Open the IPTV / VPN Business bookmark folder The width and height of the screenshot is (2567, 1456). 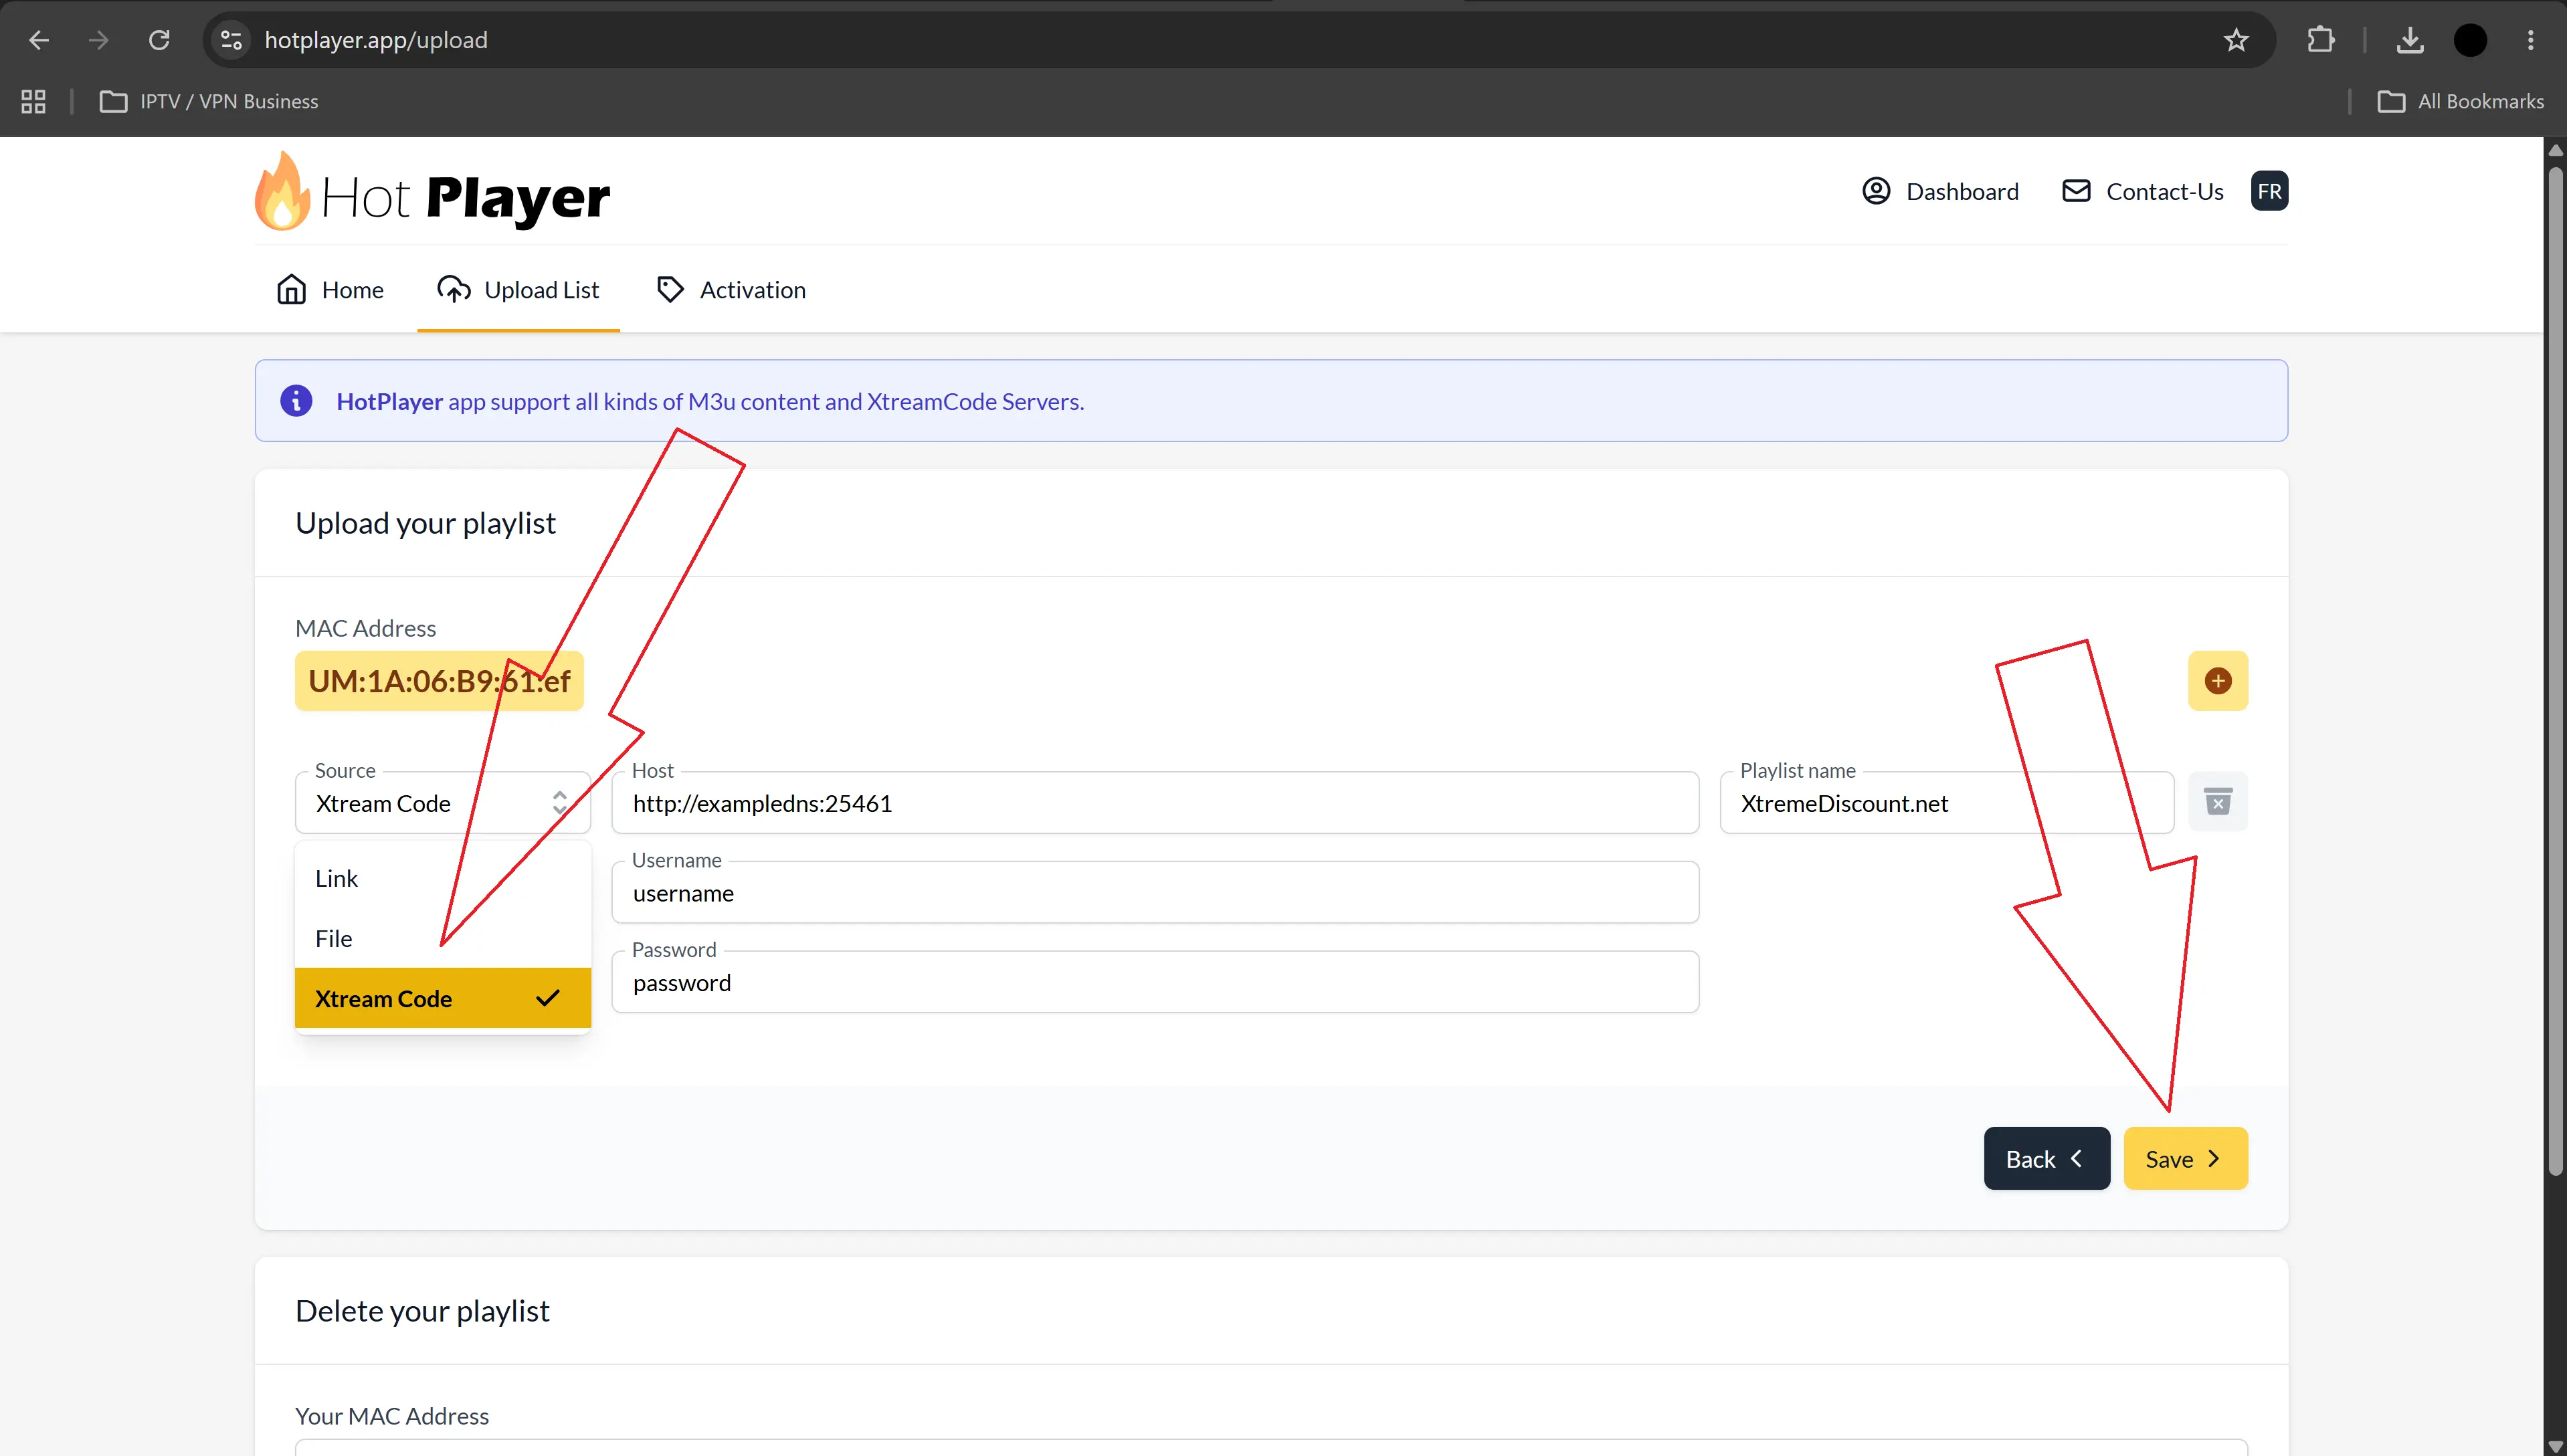(209, 101)
